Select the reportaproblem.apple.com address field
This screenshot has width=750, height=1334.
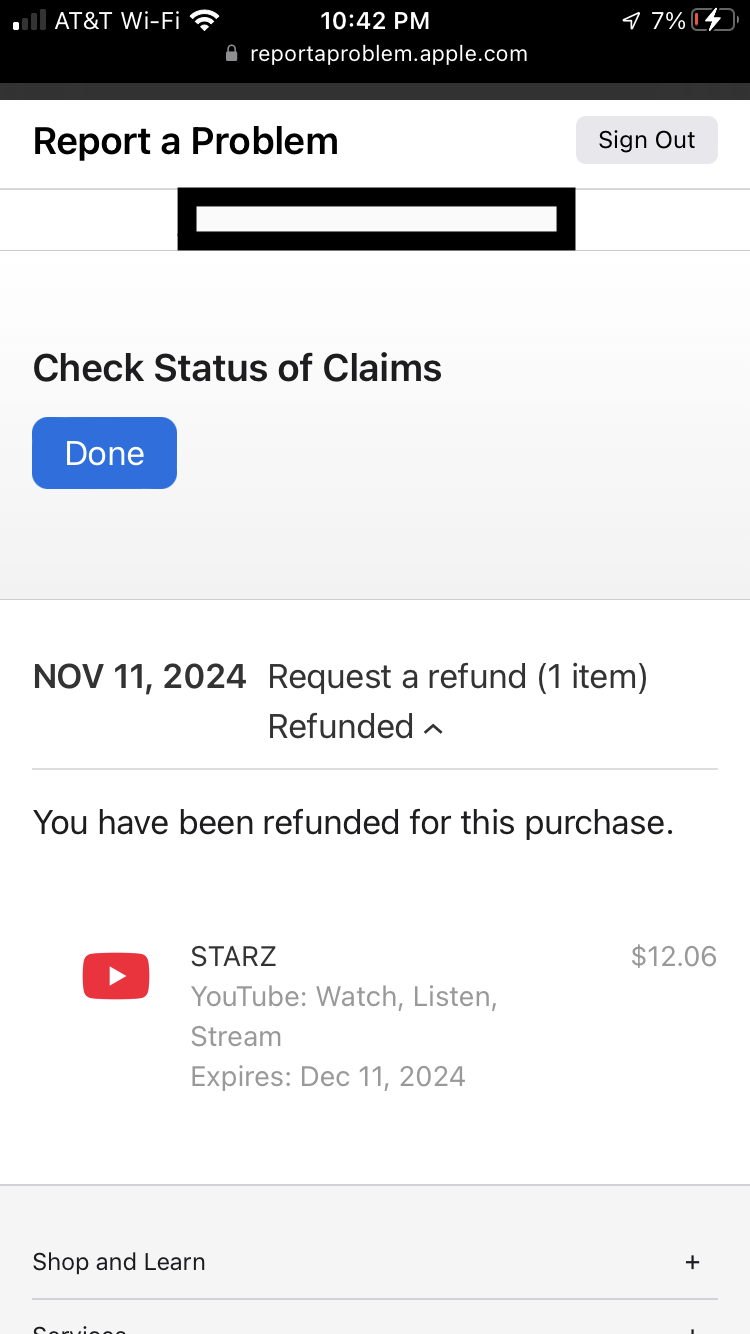coord(388,54)
